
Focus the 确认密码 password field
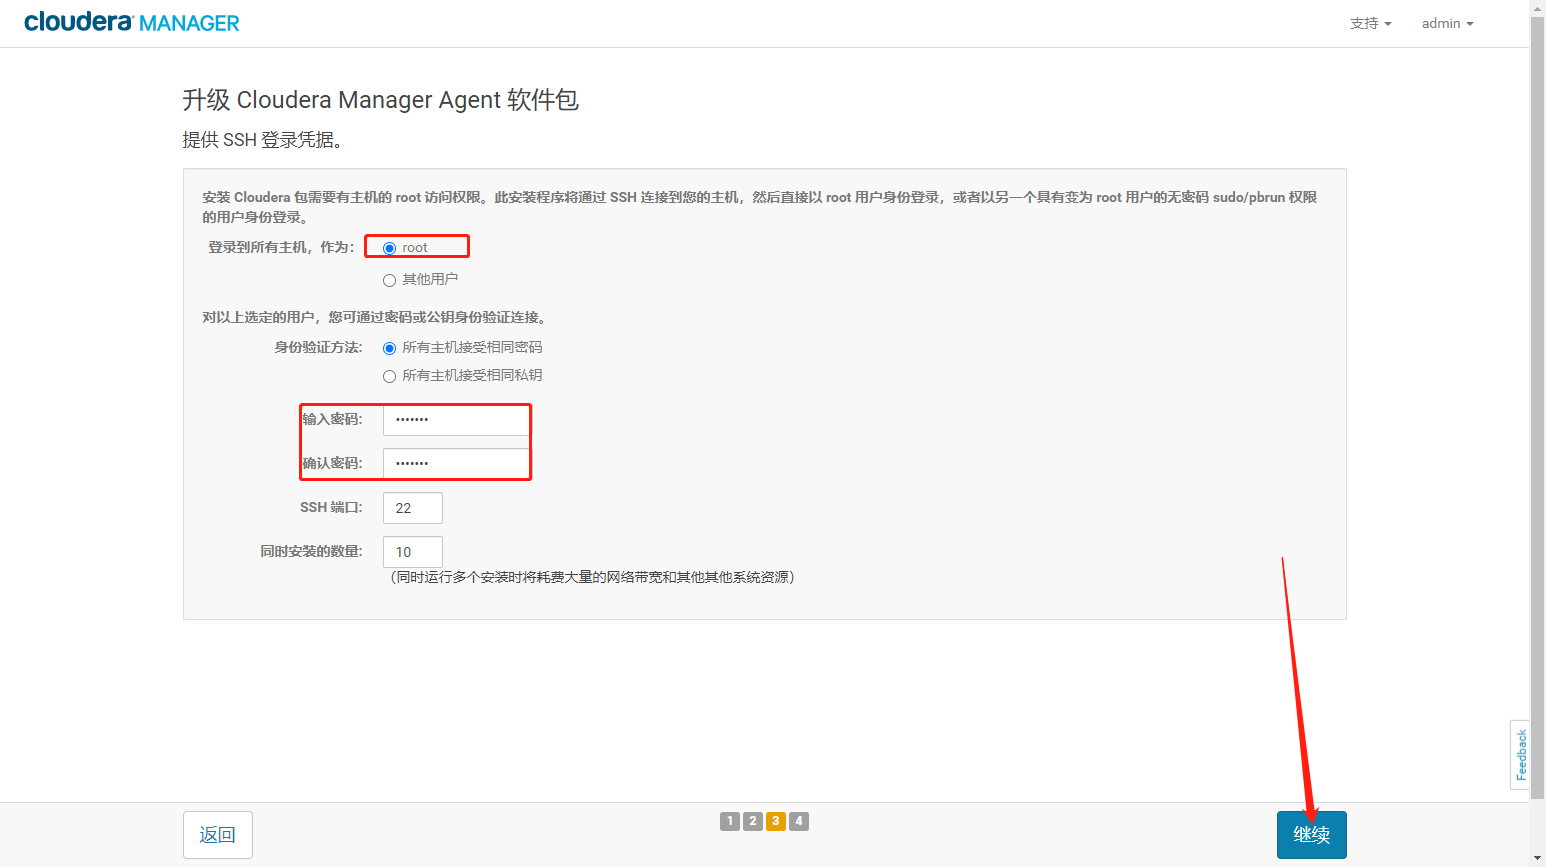coord(456,464)
